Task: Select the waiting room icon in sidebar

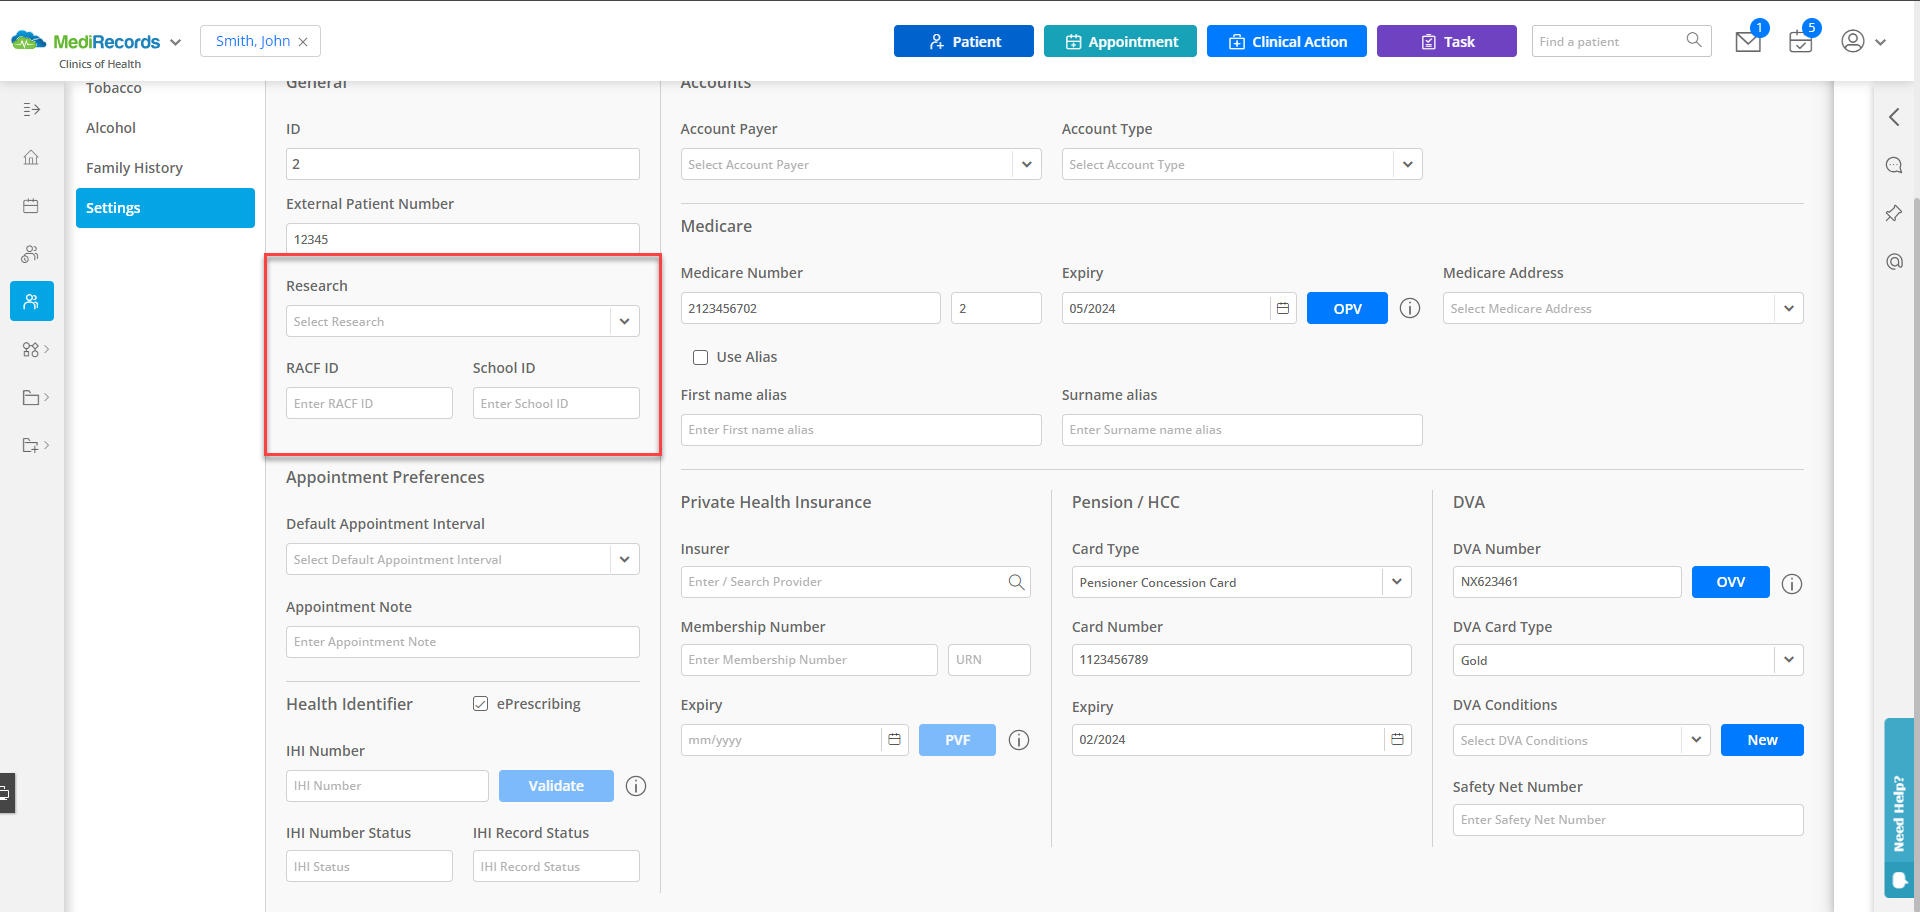Action: 31,253
